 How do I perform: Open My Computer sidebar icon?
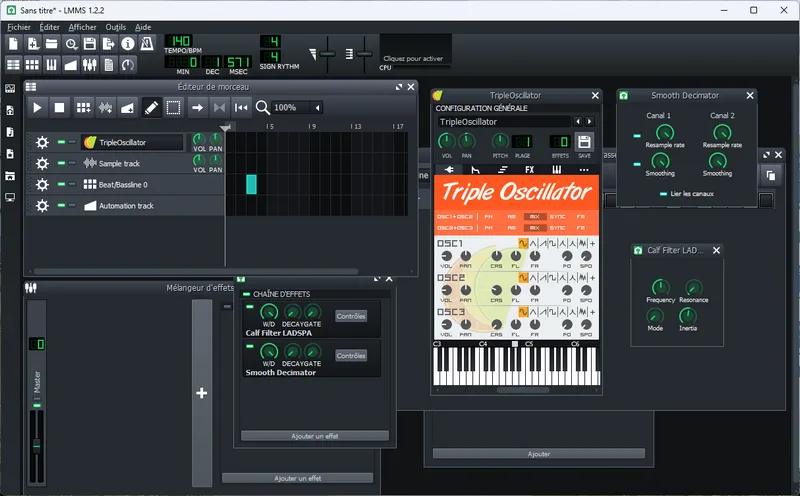pos(10,197)
